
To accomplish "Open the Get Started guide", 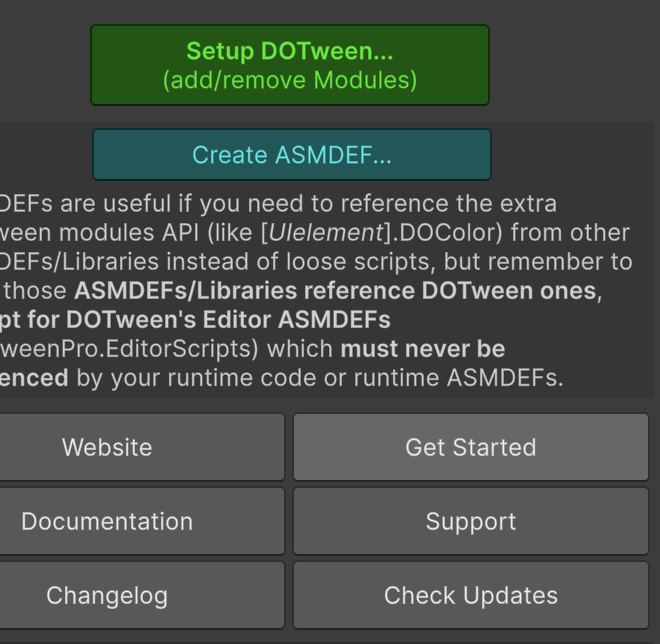I will point(471,447).
